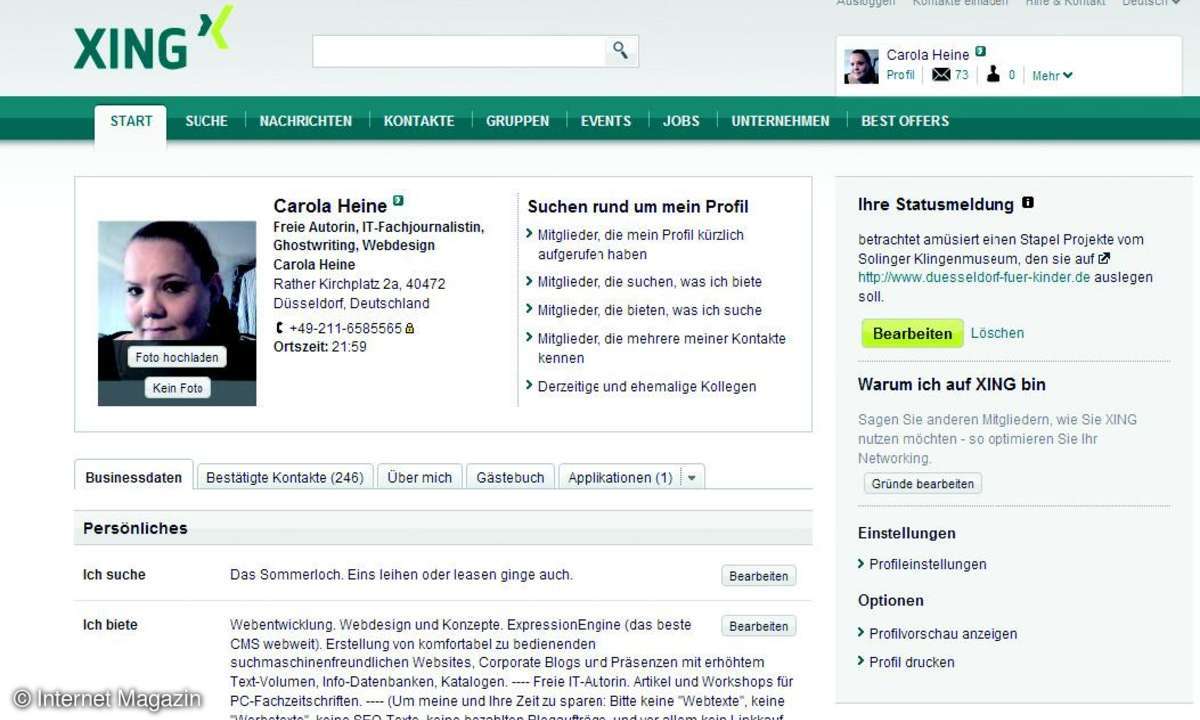Click the Persönliches section header
Screen dimensions: 1200x720
tap(443, 528)
